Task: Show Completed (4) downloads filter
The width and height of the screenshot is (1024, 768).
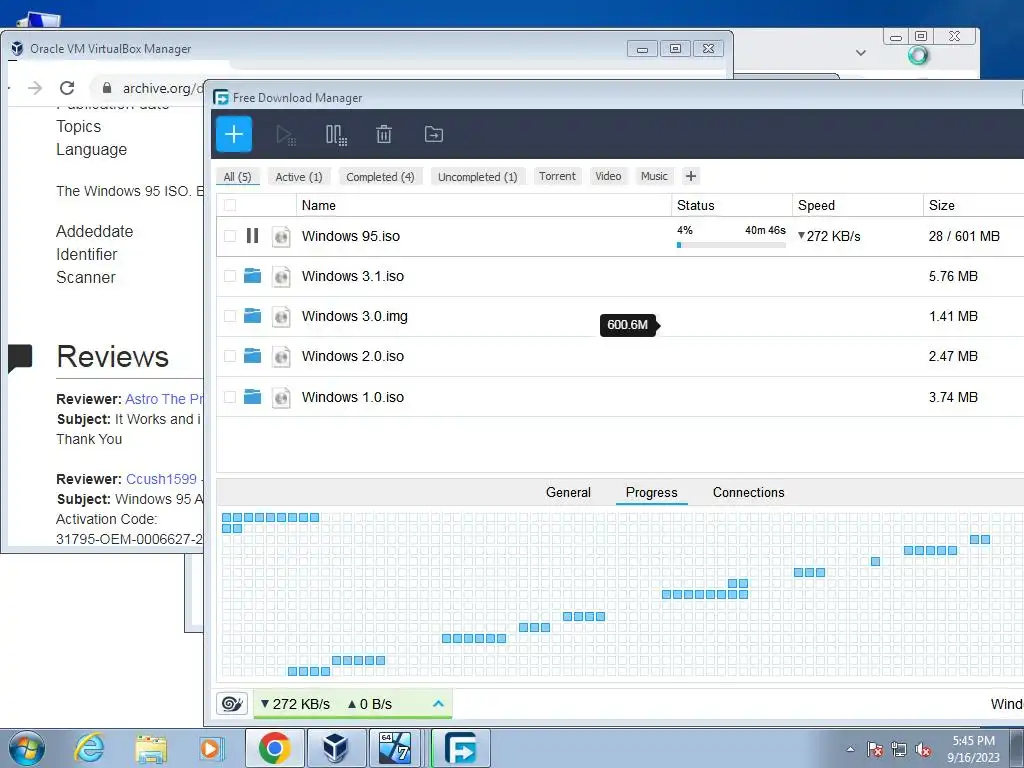Action: click(x=380, y=176)
